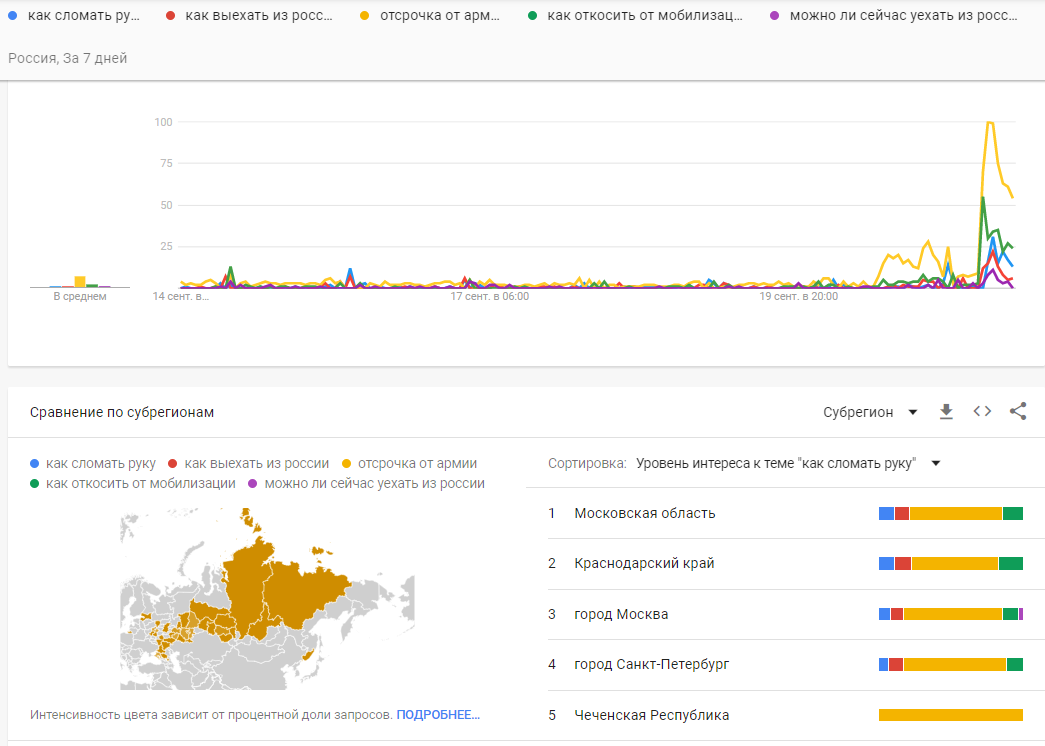Image resolution: width=1045 pixels, height=746 pixels.
Task: Click the 'В среднем' average bar chart
Action: (80, 281)
